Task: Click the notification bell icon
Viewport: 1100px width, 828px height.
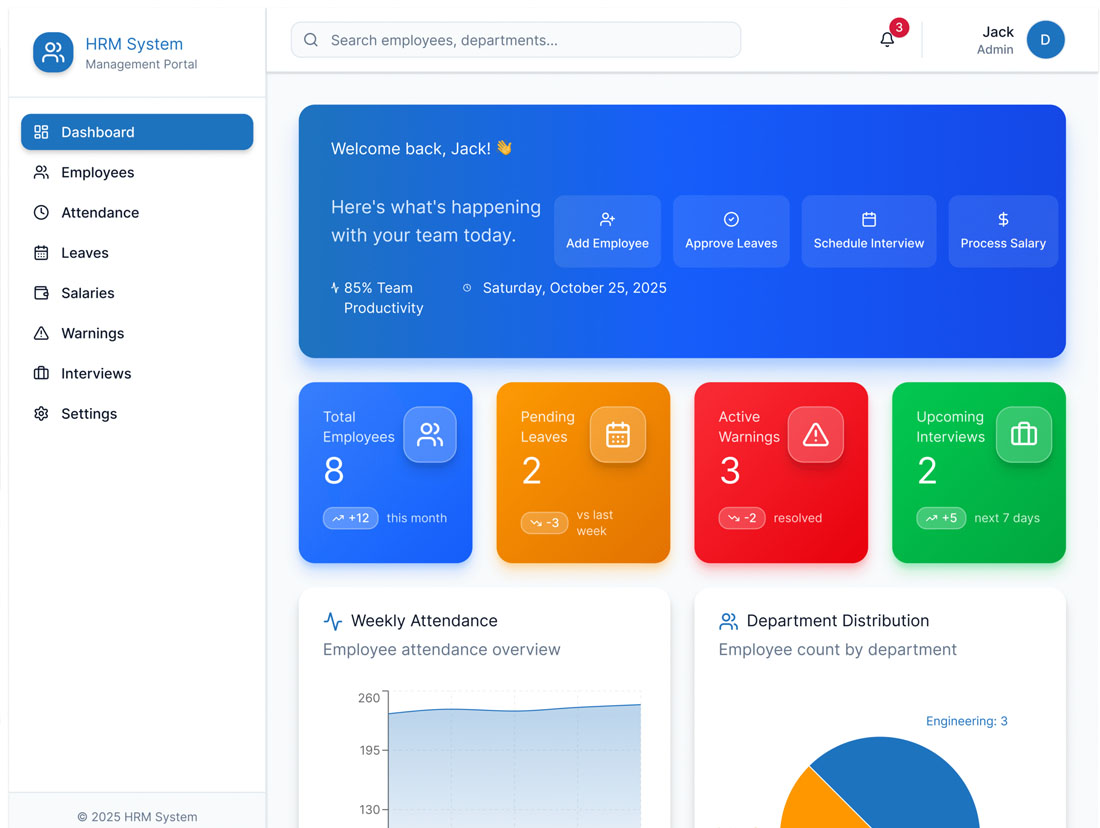Action: pos(887,40)
